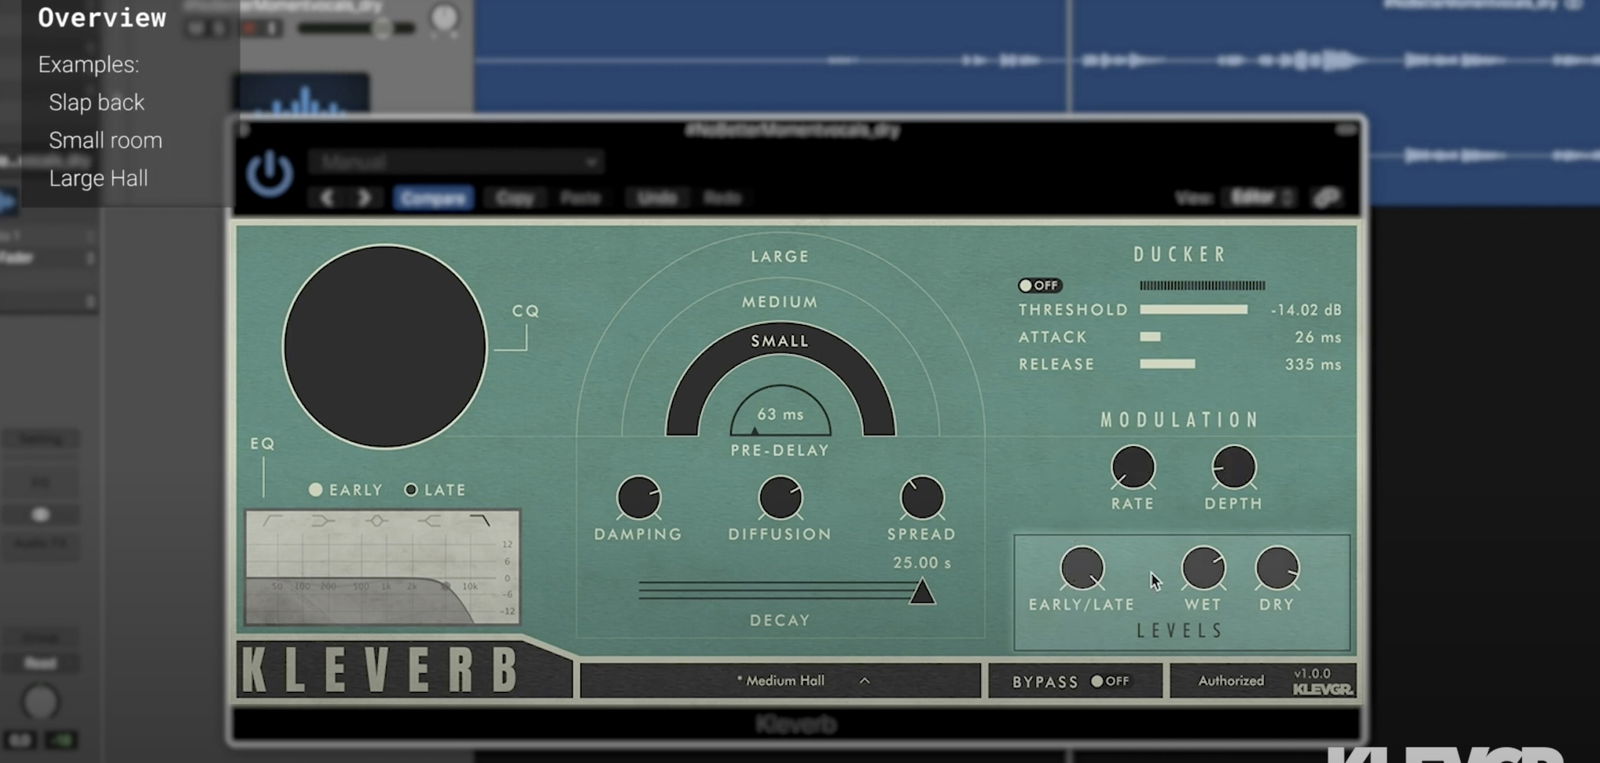Open the Manual preset dropdown
The width and height of the screenshot is (1600, 763).
(x=456, y=162)
